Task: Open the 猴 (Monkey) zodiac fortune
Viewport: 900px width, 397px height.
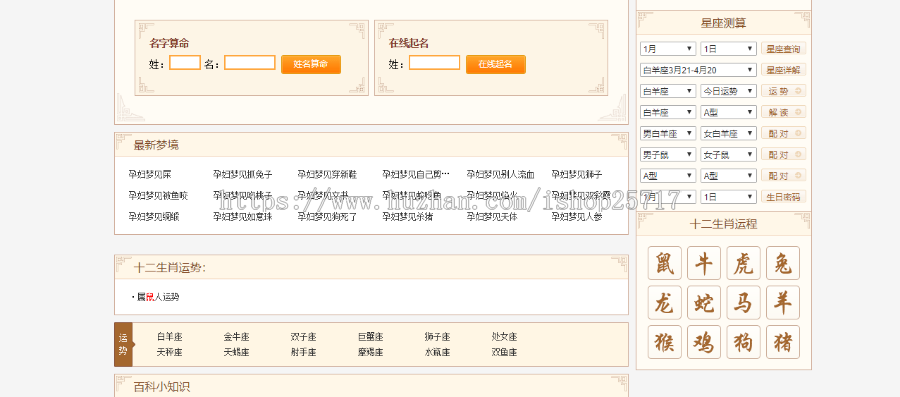Action: (665, 342)
